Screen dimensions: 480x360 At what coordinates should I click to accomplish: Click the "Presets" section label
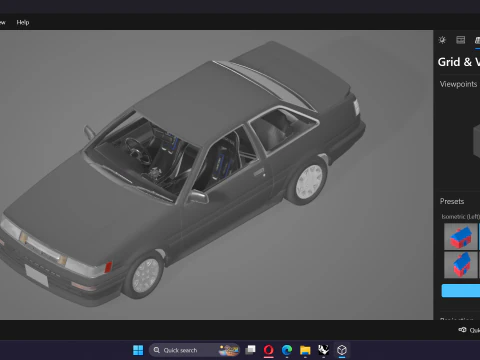(452, 201)
